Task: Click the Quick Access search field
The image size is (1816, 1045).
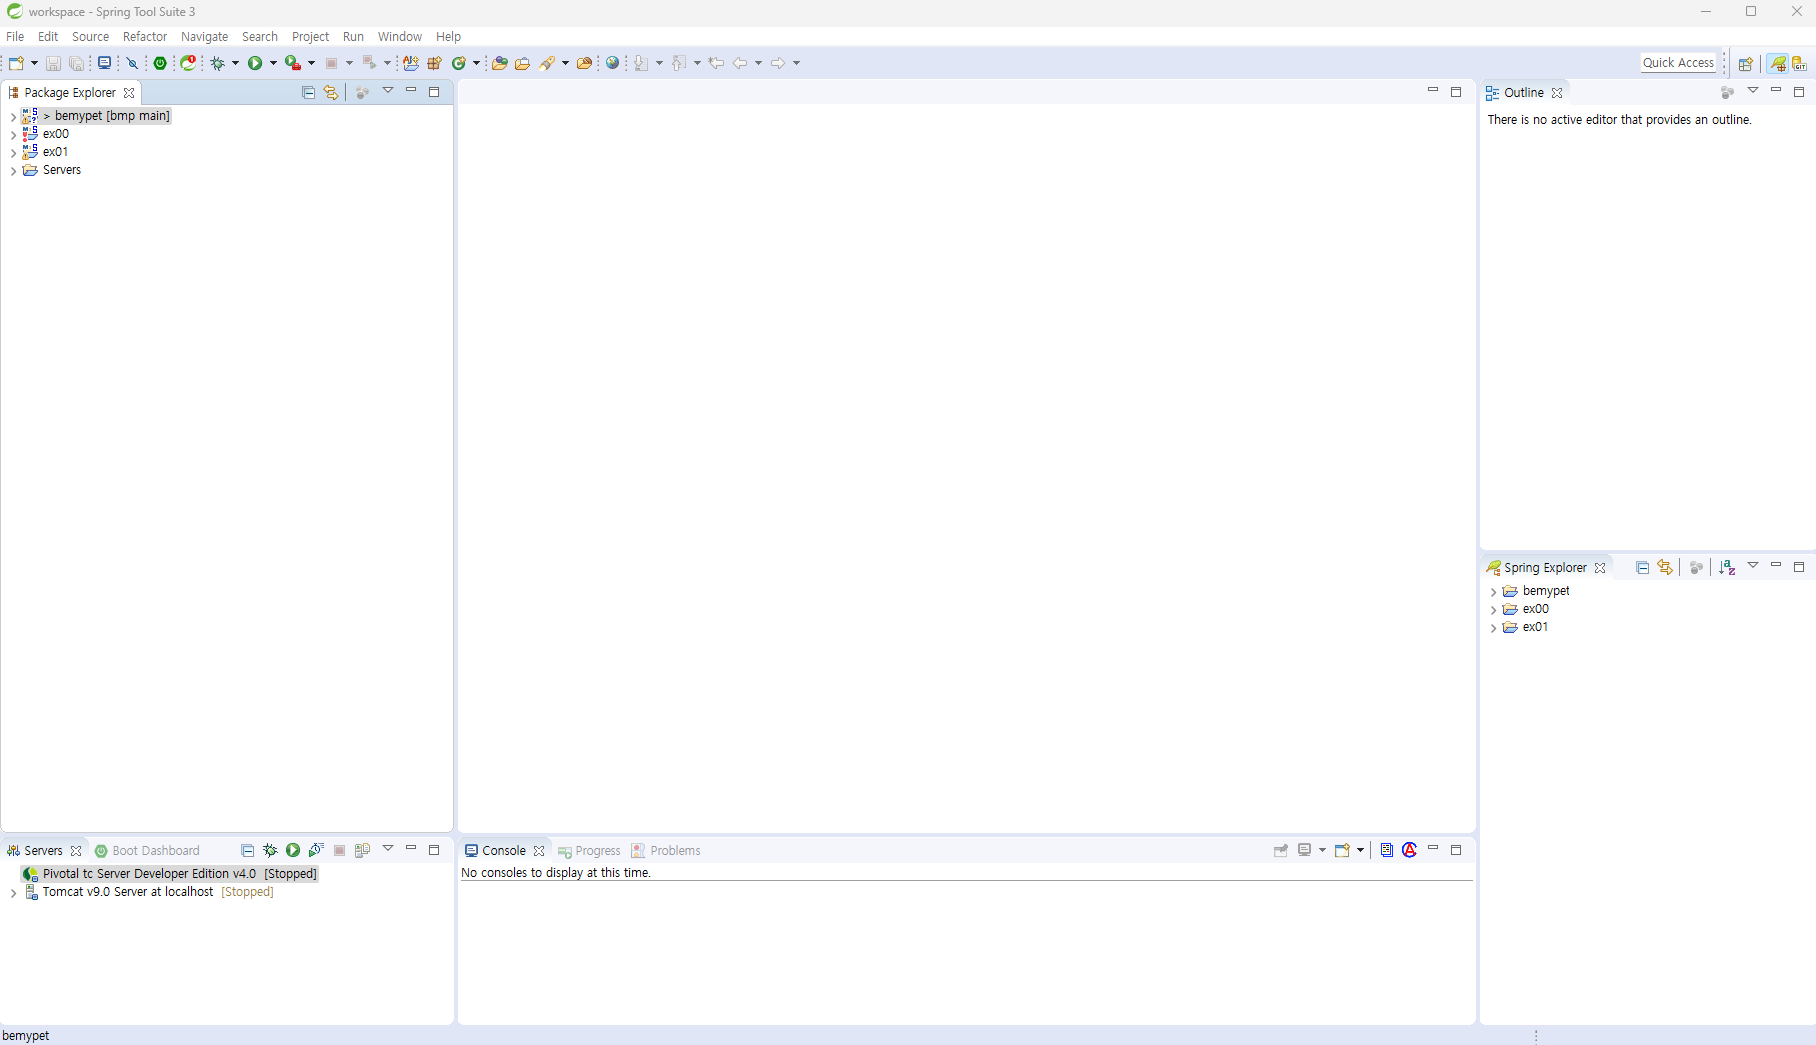Action: click(x=1678, y=62)
